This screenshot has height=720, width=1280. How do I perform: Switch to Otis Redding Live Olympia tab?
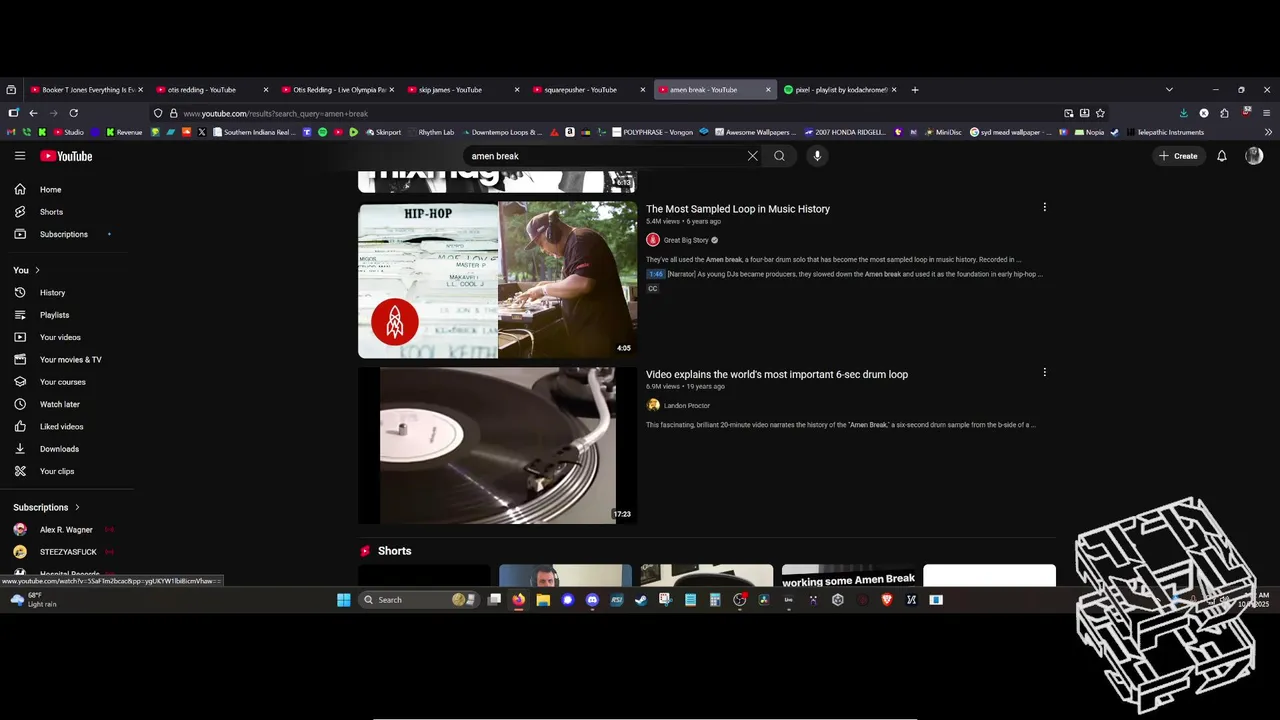click(x=338, y=90)
